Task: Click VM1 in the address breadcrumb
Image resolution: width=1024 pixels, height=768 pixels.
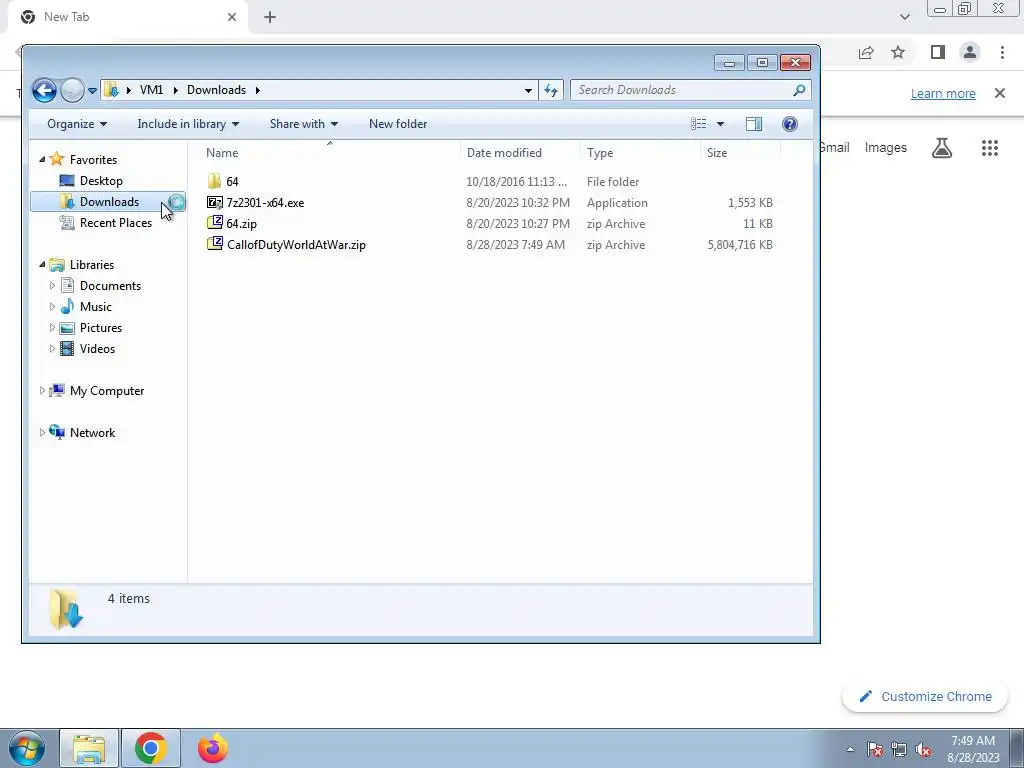Action: (x=152, y=90)
